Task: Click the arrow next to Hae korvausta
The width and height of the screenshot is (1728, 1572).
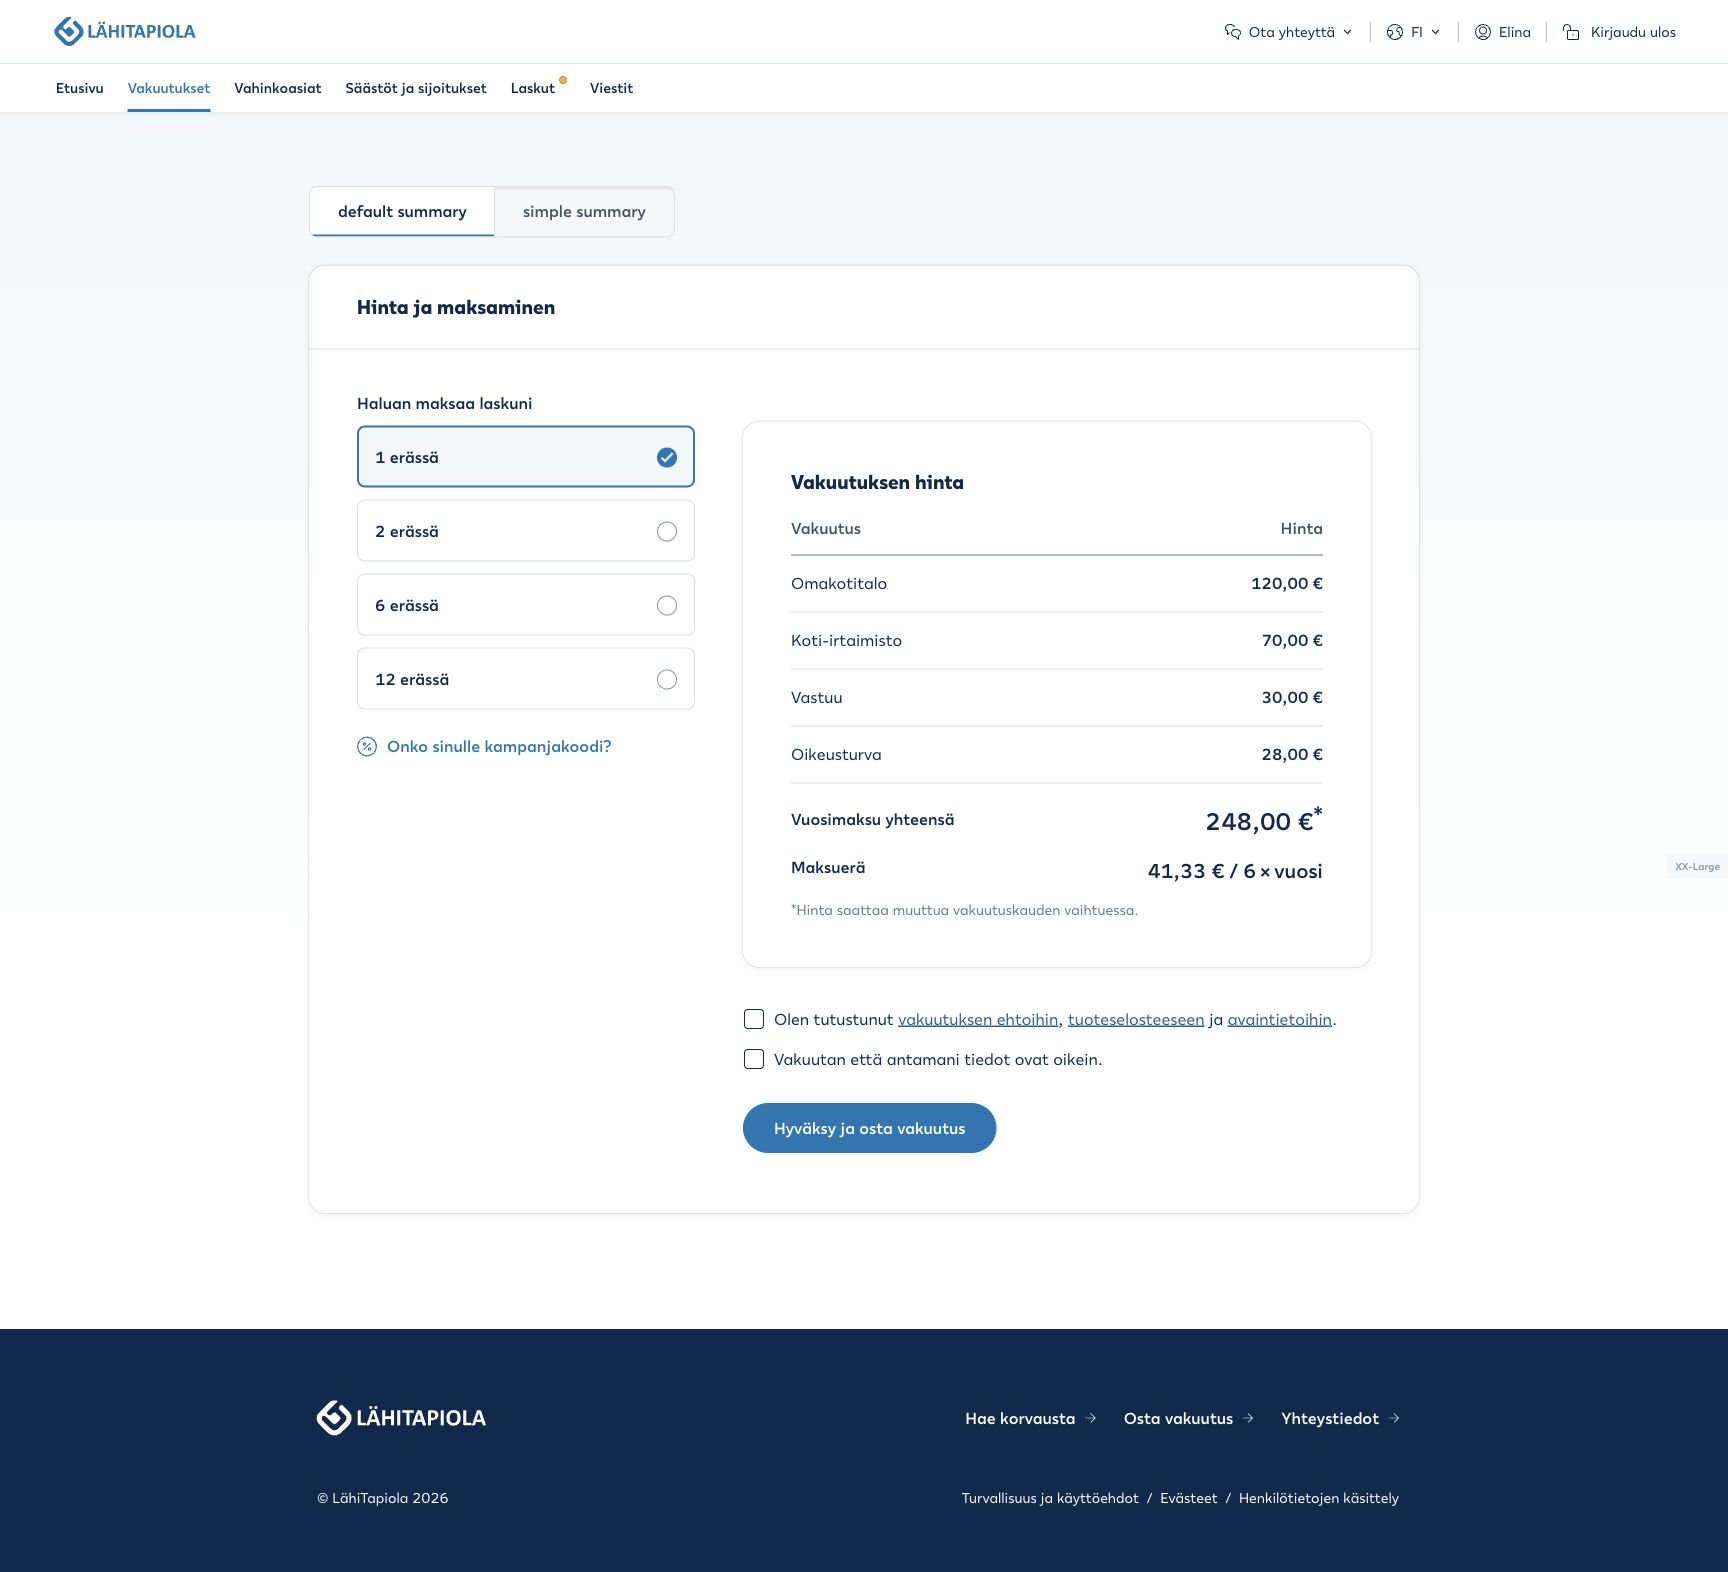Action: 1091,1418
